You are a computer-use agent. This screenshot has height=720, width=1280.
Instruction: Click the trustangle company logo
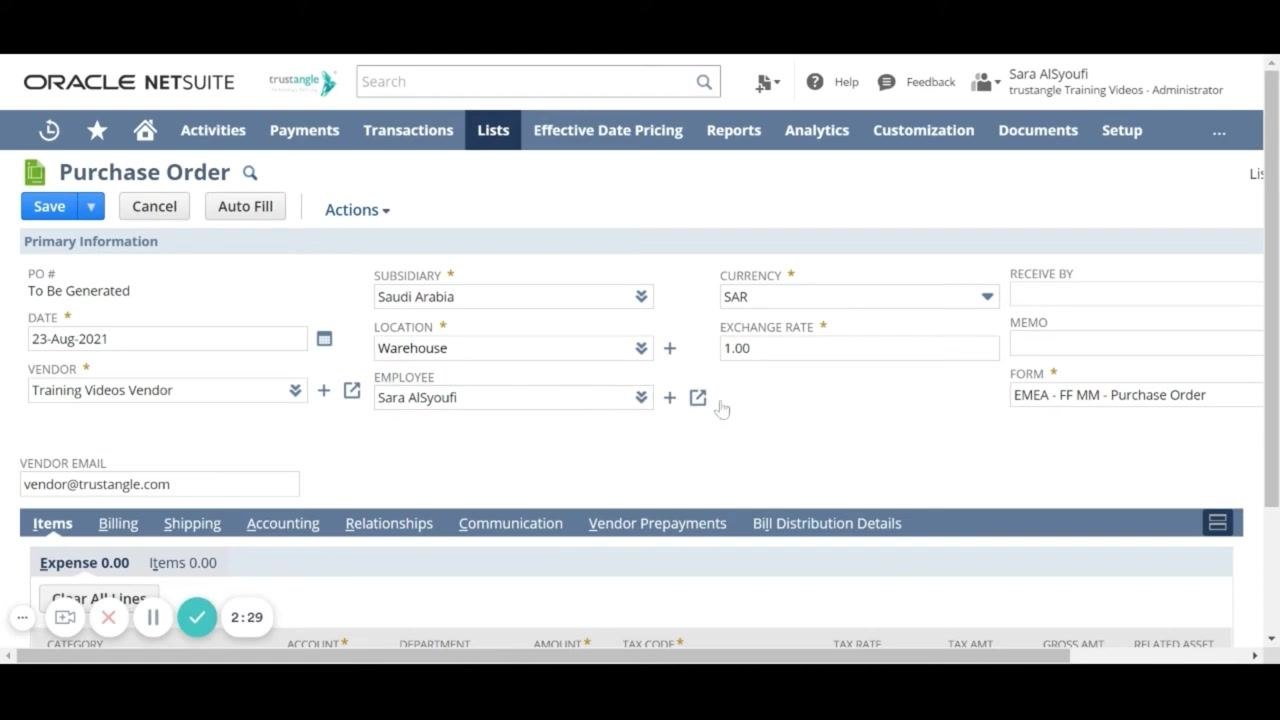tap(302, 82)
